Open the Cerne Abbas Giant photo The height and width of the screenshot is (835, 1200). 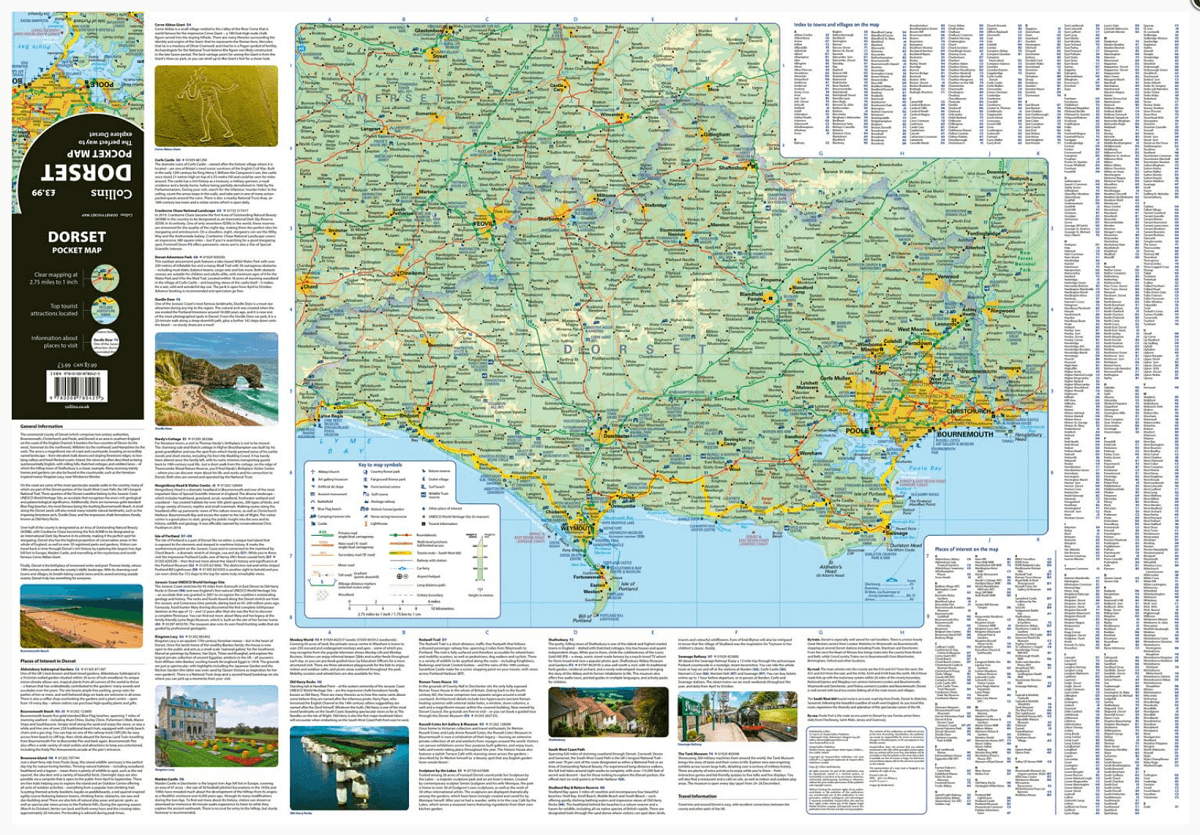[x=216, y=106]
